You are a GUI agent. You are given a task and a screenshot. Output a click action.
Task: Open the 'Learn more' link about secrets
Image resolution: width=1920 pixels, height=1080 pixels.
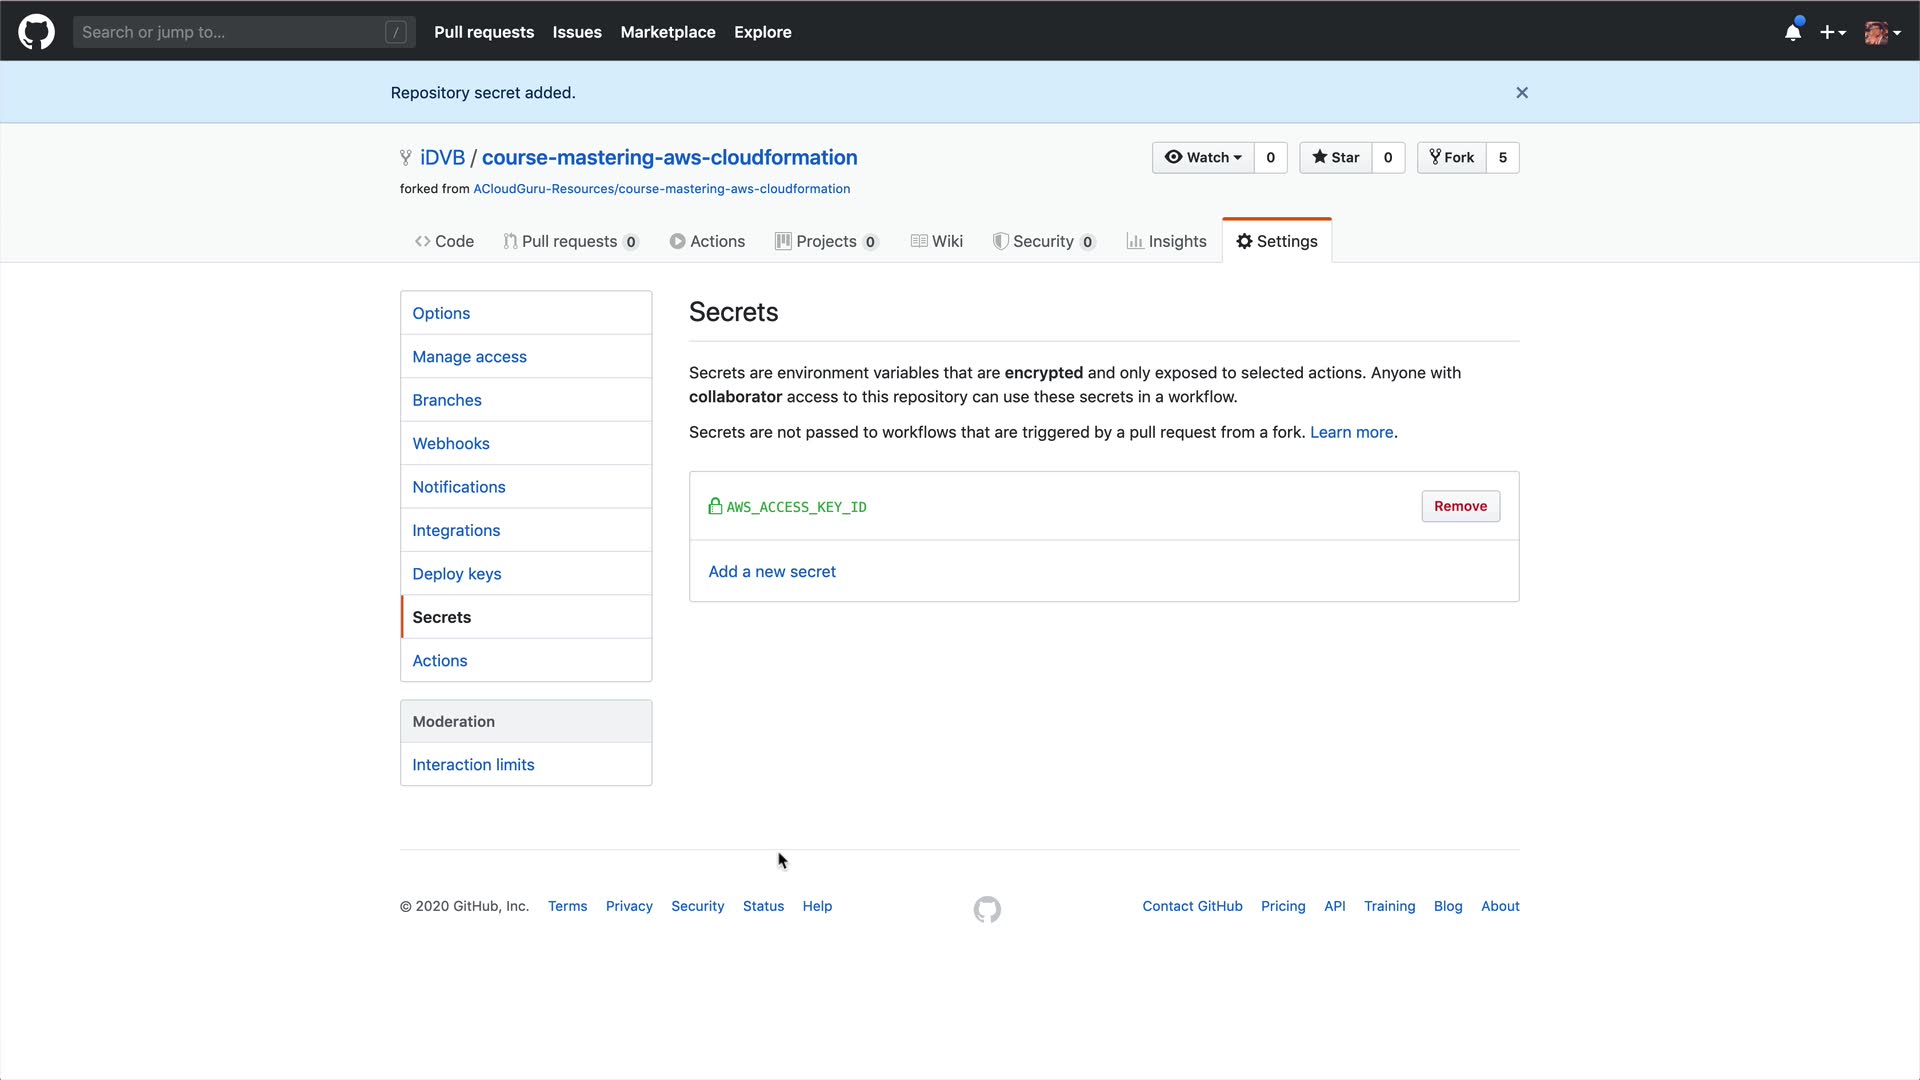pos(1351,433)
